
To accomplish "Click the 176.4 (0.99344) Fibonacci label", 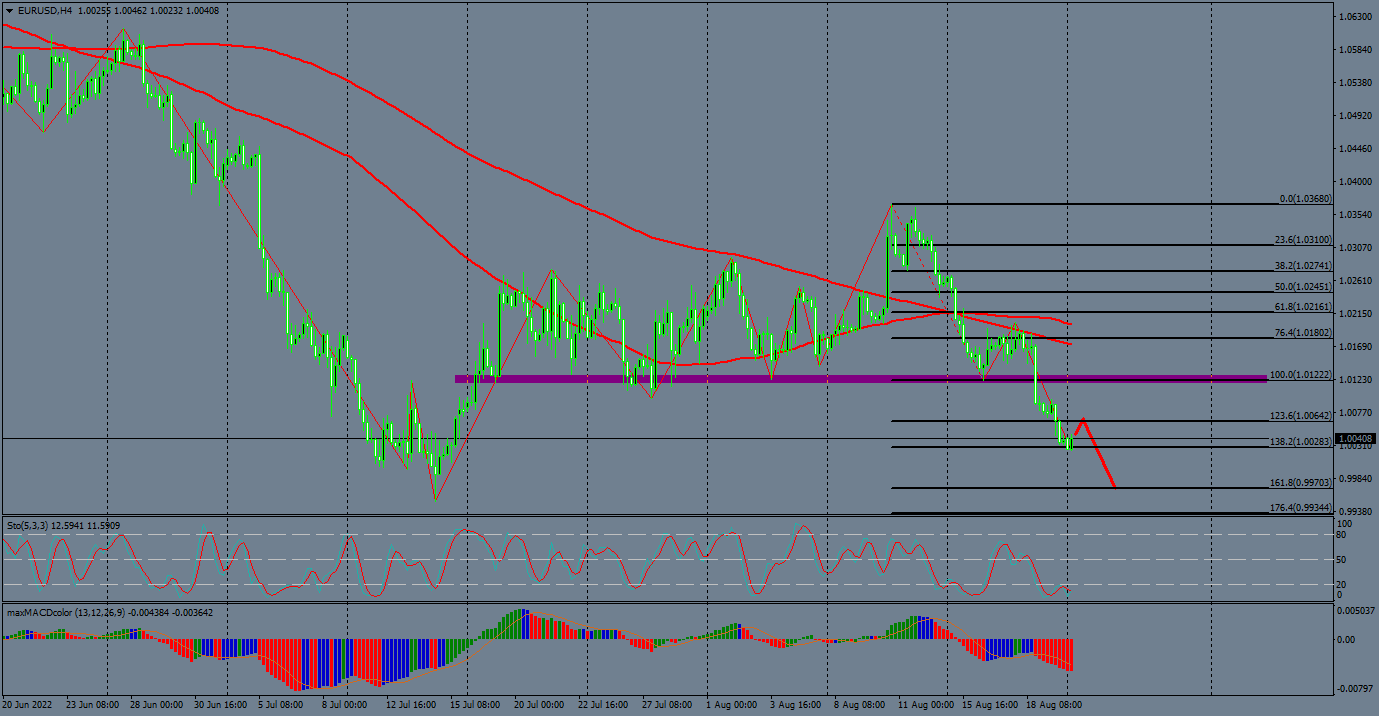I will pyautogui.click(x=1300, y=508).
